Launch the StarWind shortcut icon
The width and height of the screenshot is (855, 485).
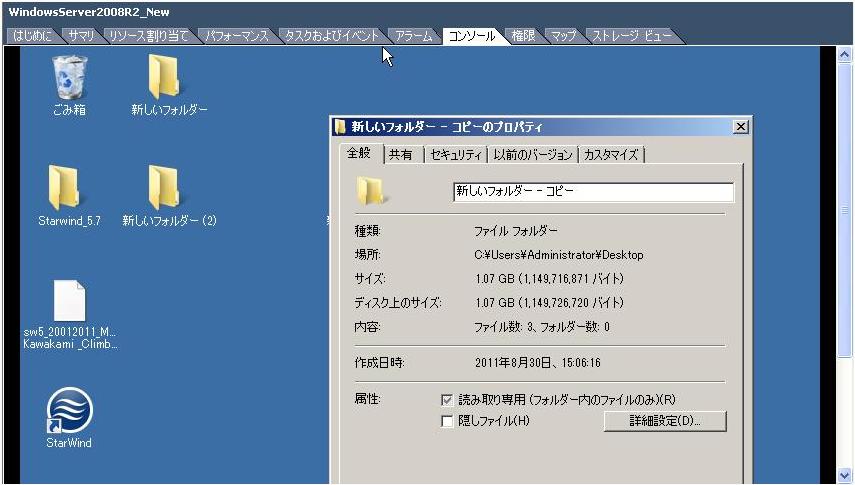(69, 410)
